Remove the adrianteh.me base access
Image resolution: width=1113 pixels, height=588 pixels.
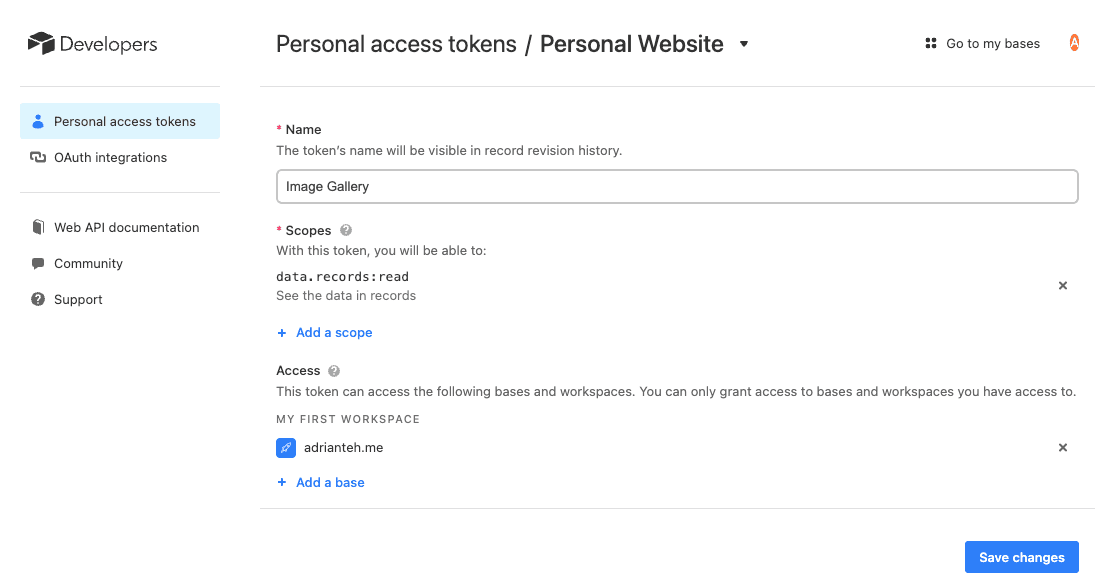click(x=1063, y=448)
